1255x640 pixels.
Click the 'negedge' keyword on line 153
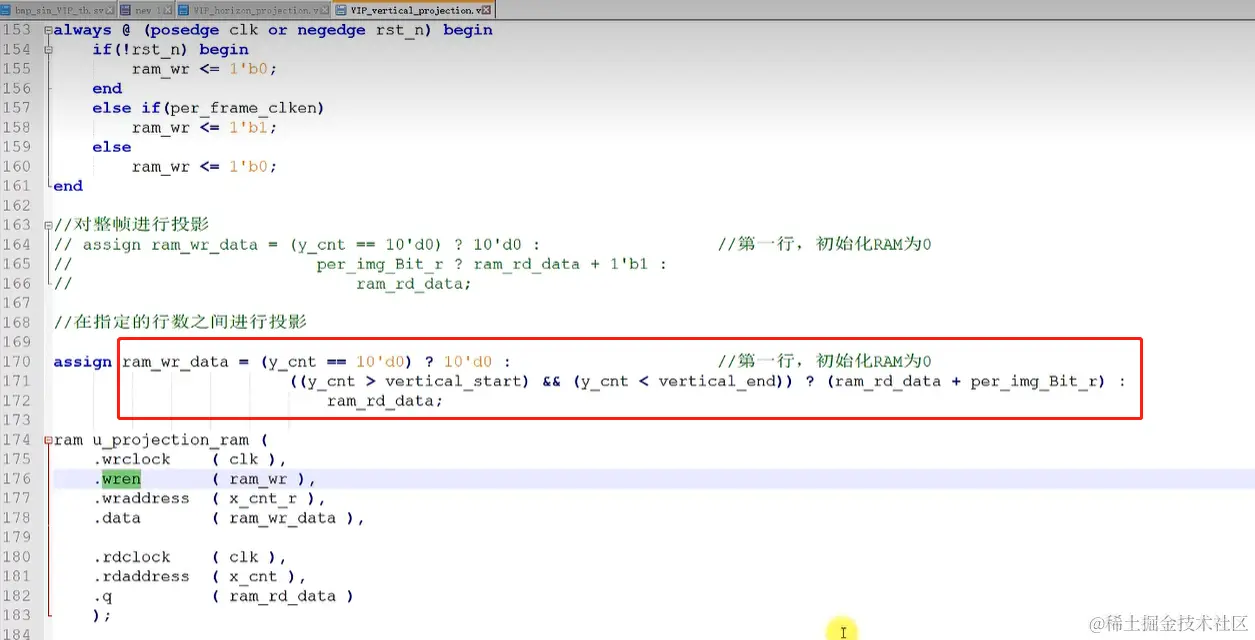tap(331, 30)
